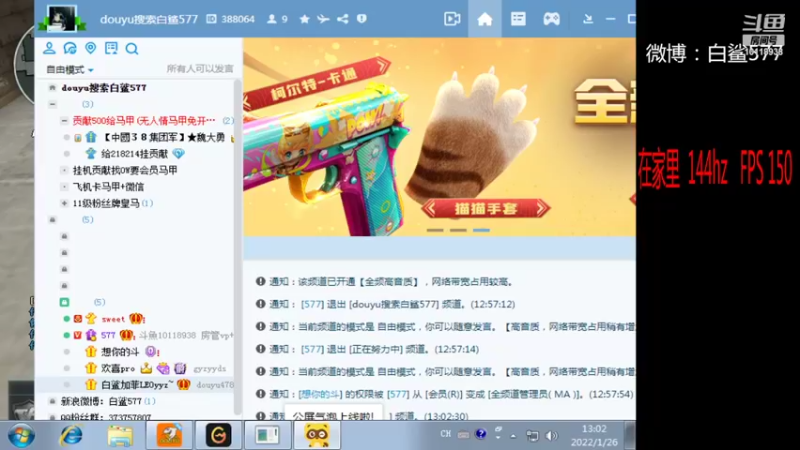The height and width of the screenshot is (450, 800).
Task: Open the orange app icon on the taskbar
Action: coord(169,435)
